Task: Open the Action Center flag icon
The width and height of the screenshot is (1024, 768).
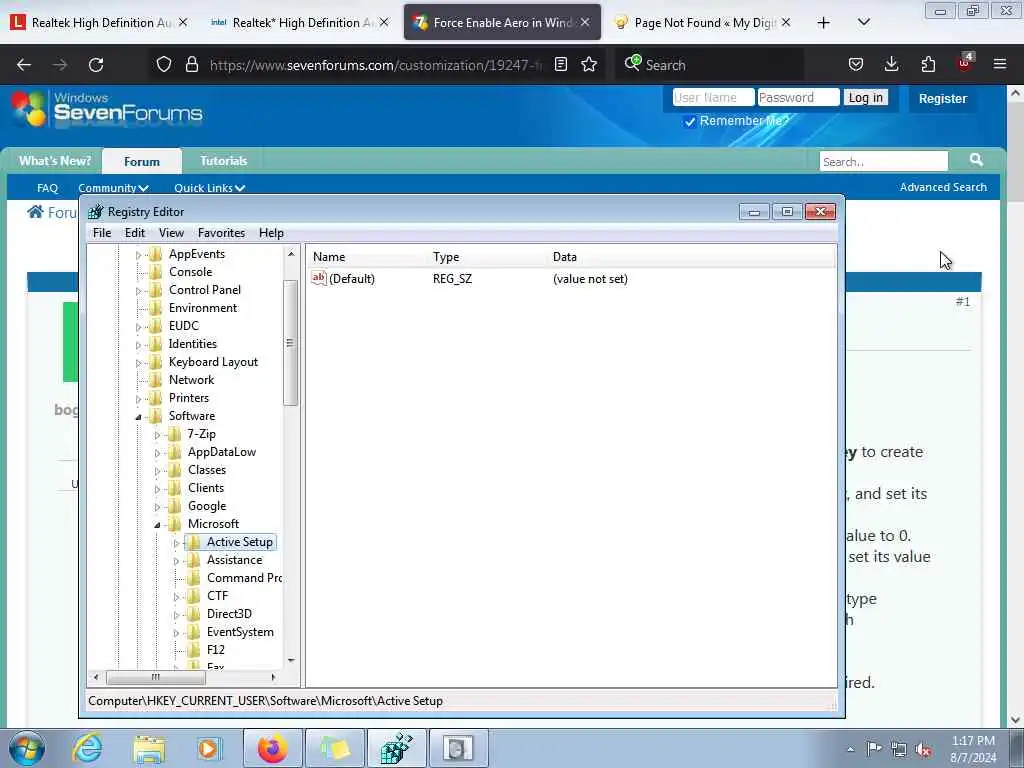Action: pos(874,749)
